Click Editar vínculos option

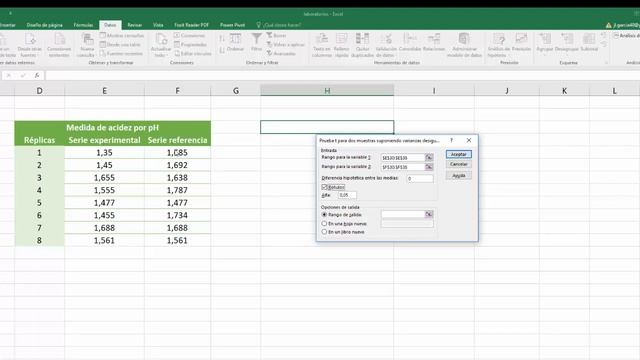coord(193,53)
